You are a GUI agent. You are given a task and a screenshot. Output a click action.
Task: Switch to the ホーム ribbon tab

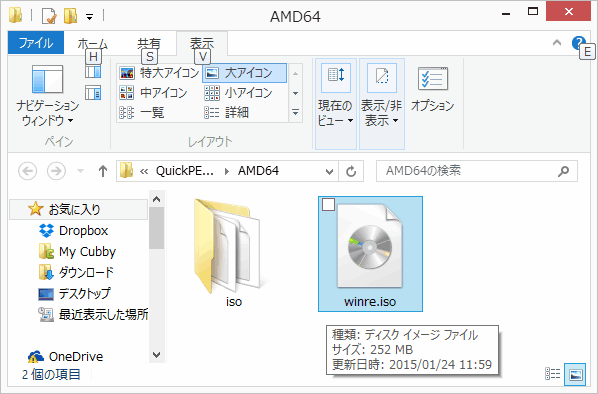tap(93, 43)
